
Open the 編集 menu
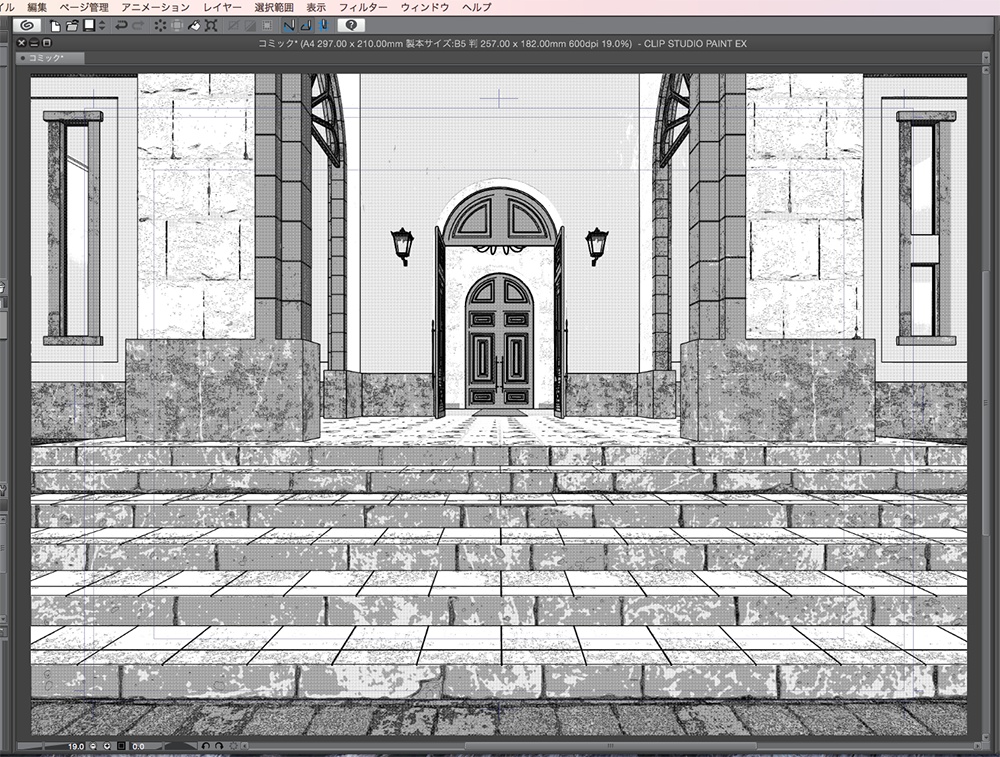tap(37, 8)
